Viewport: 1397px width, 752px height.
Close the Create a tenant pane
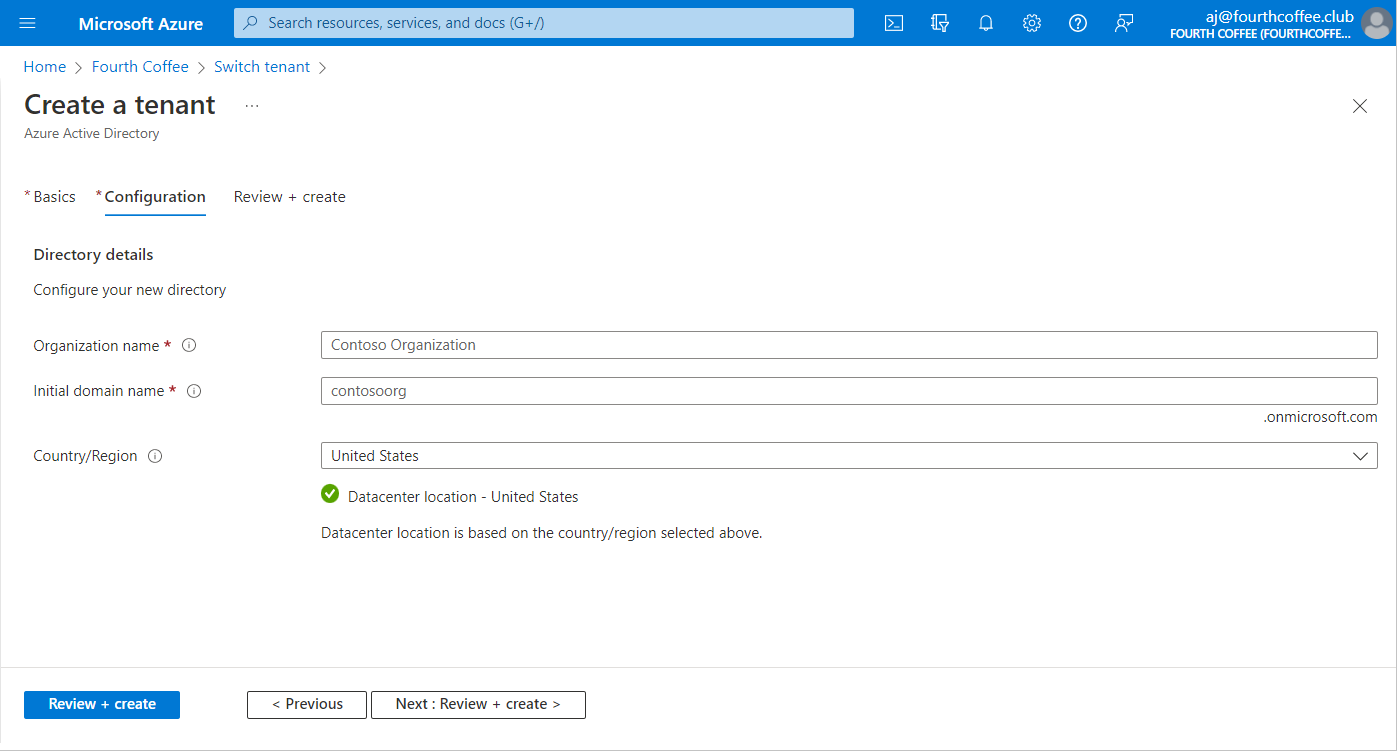(1359, 106)
